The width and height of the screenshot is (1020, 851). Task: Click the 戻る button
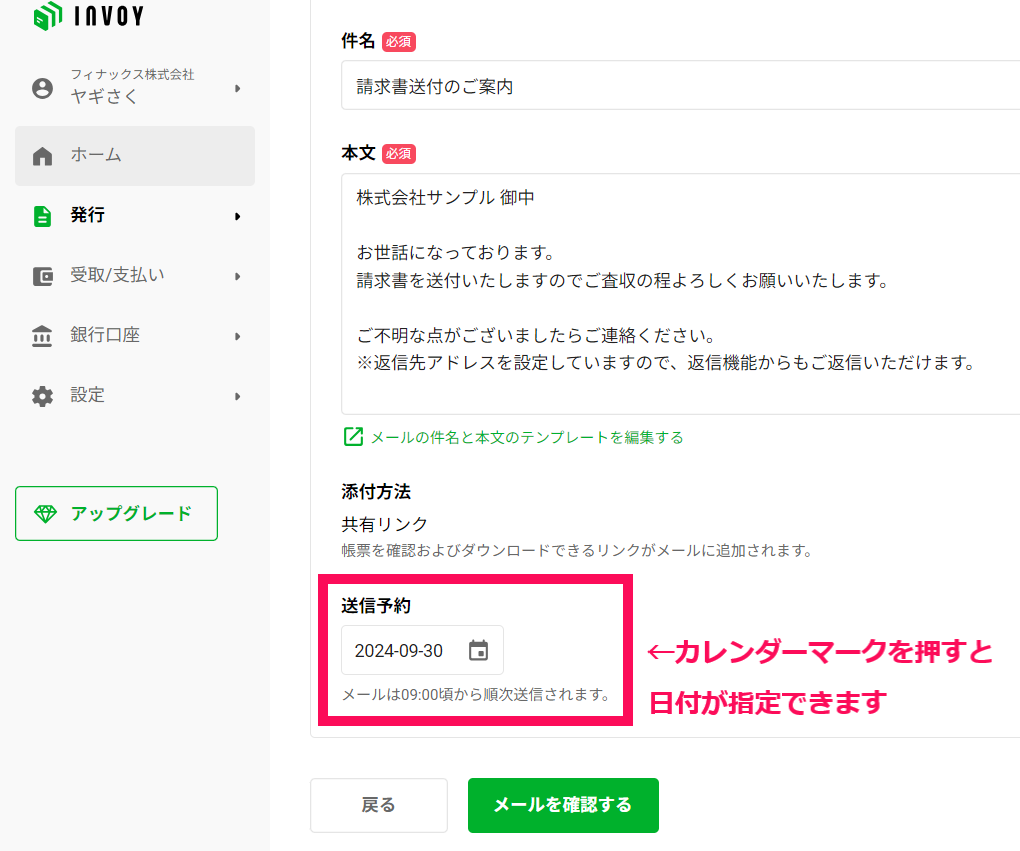coord(379,805)
